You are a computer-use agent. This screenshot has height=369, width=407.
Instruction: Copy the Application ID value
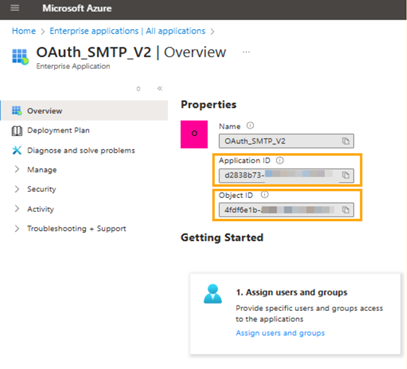(346, 175)
